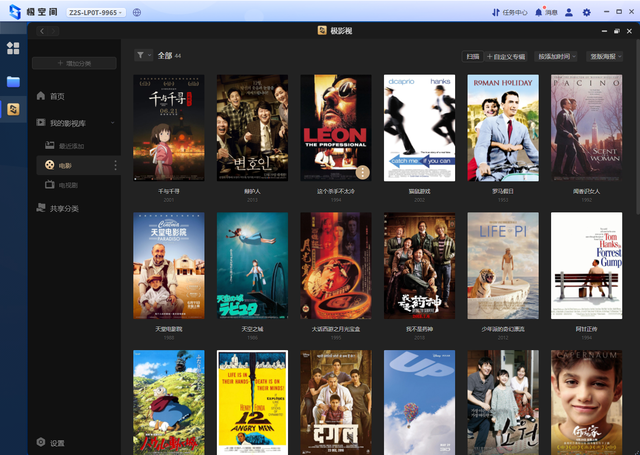The width and height of the screenshot is (640, 455).
Task: Open the 消息 notification bell
Action: (x=546, y=13)
